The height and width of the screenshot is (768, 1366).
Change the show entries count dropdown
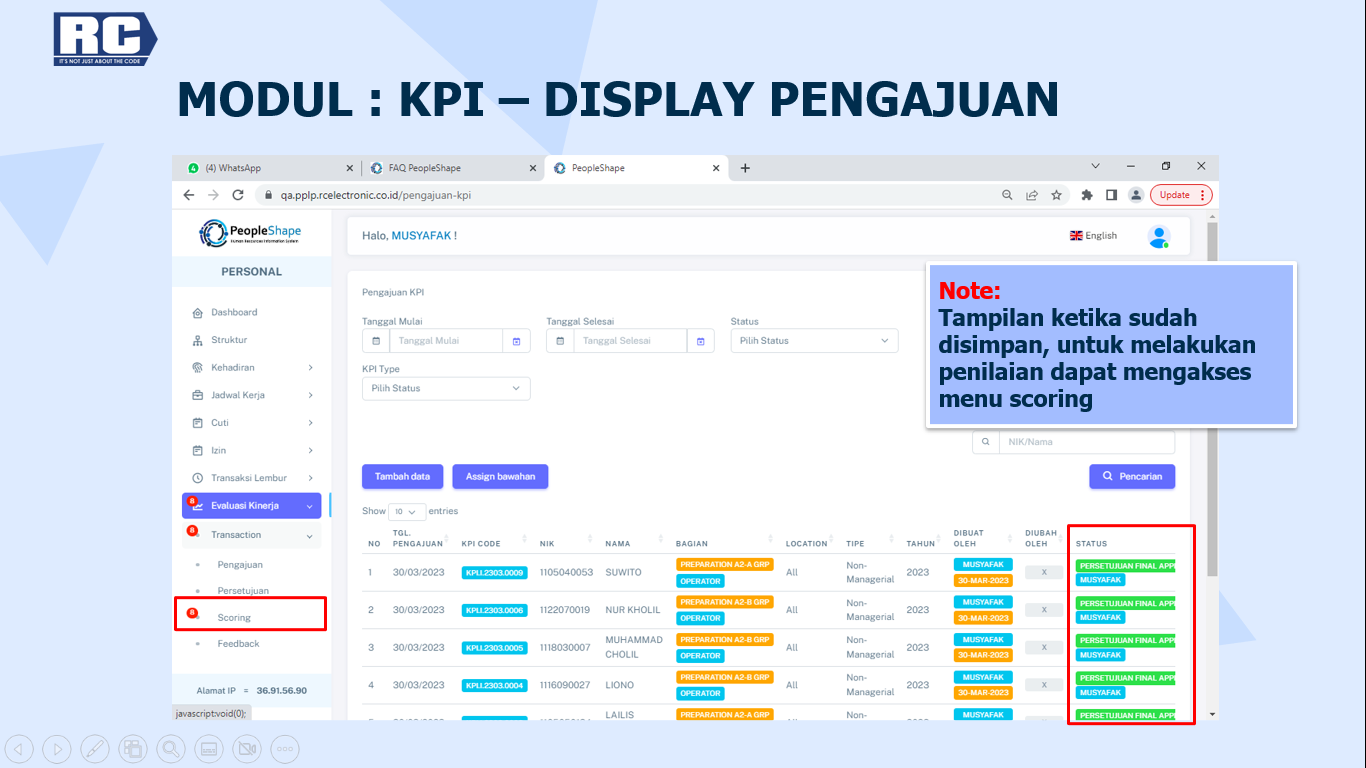[x=407, y=511]
